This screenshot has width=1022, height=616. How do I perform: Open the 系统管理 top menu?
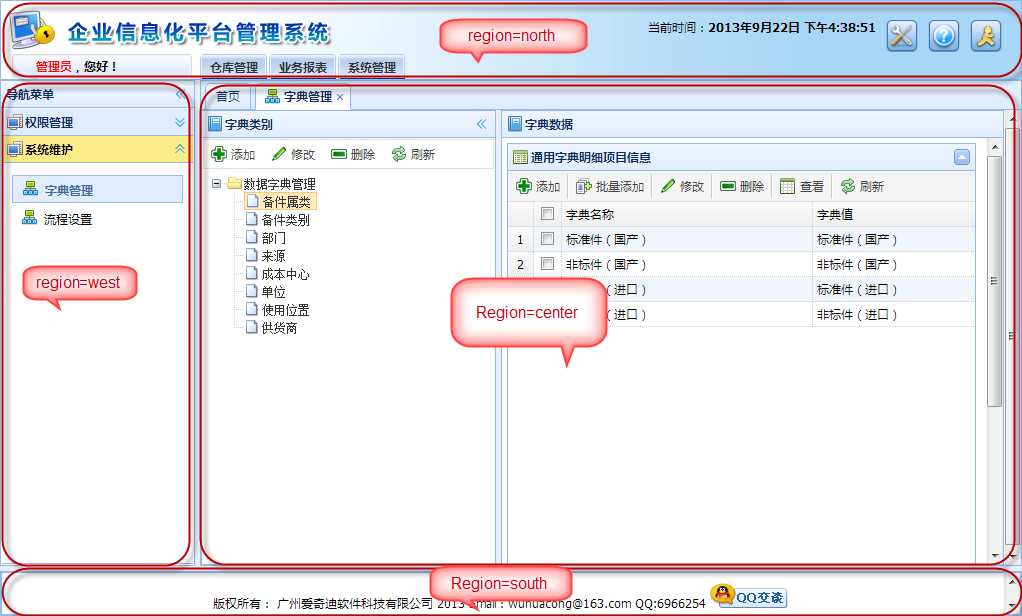pyautogui.click(x=372, y=67)
